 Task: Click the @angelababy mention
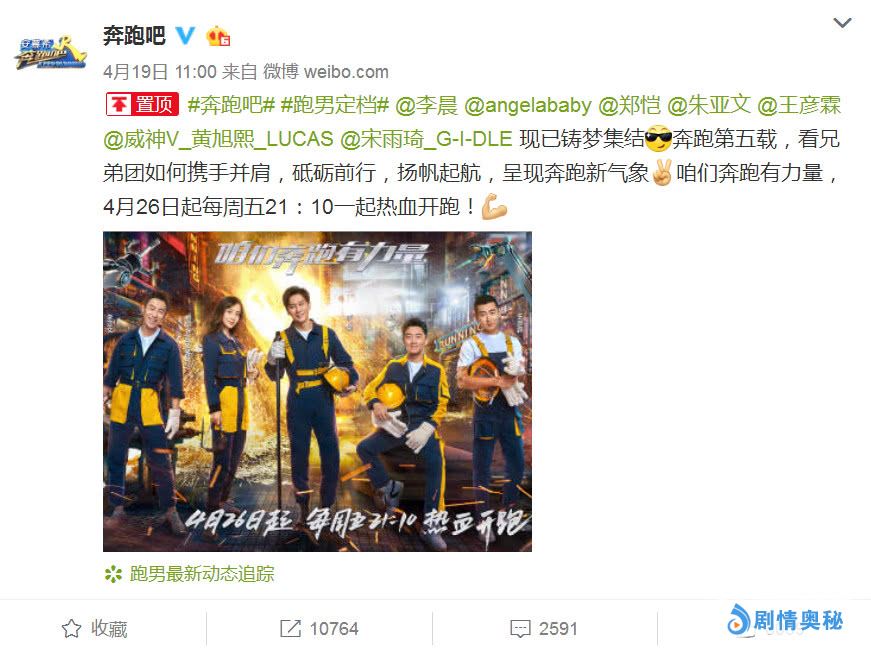point(528,104)
